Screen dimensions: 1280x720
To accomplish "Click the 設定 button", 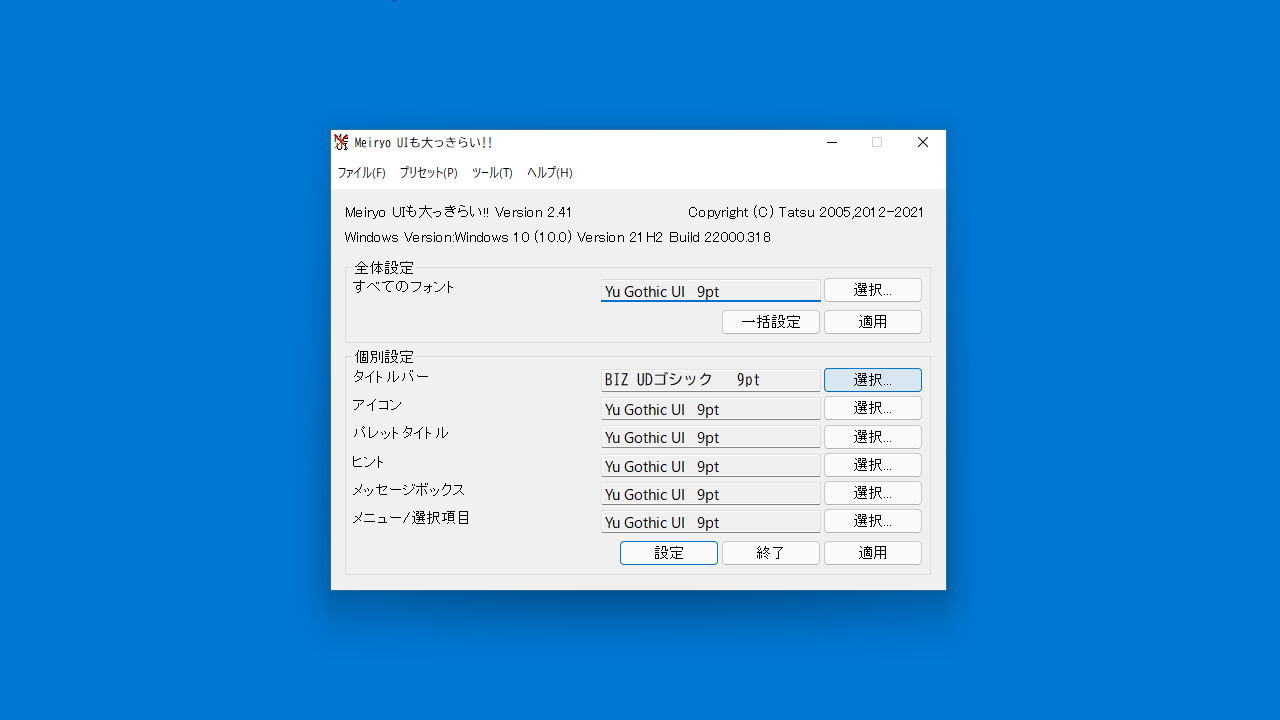I will (669, 553).
